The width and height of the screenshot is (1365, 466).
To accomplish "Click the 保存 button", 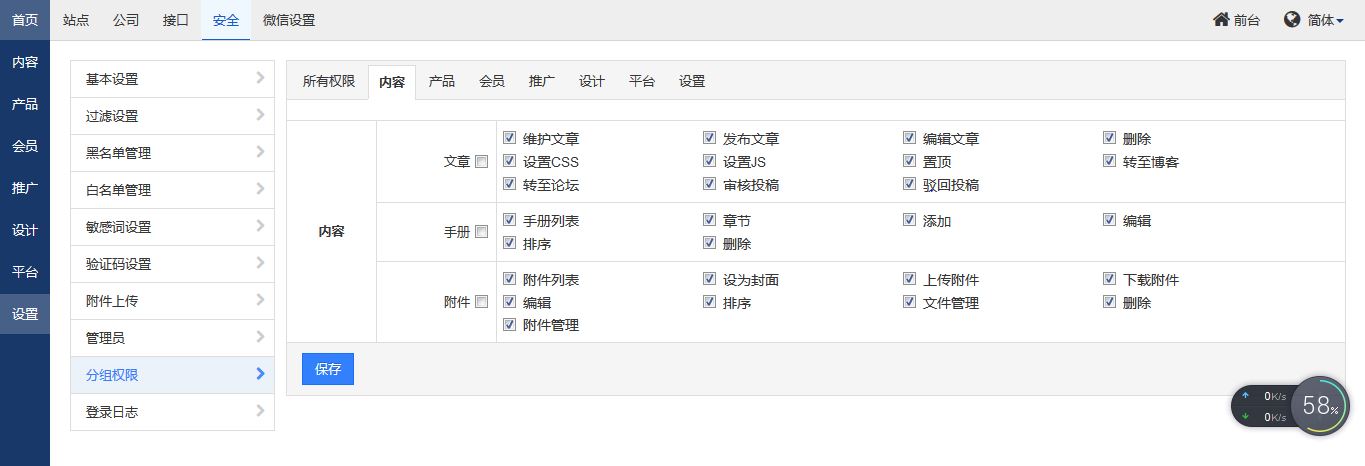I will (328, 369).
